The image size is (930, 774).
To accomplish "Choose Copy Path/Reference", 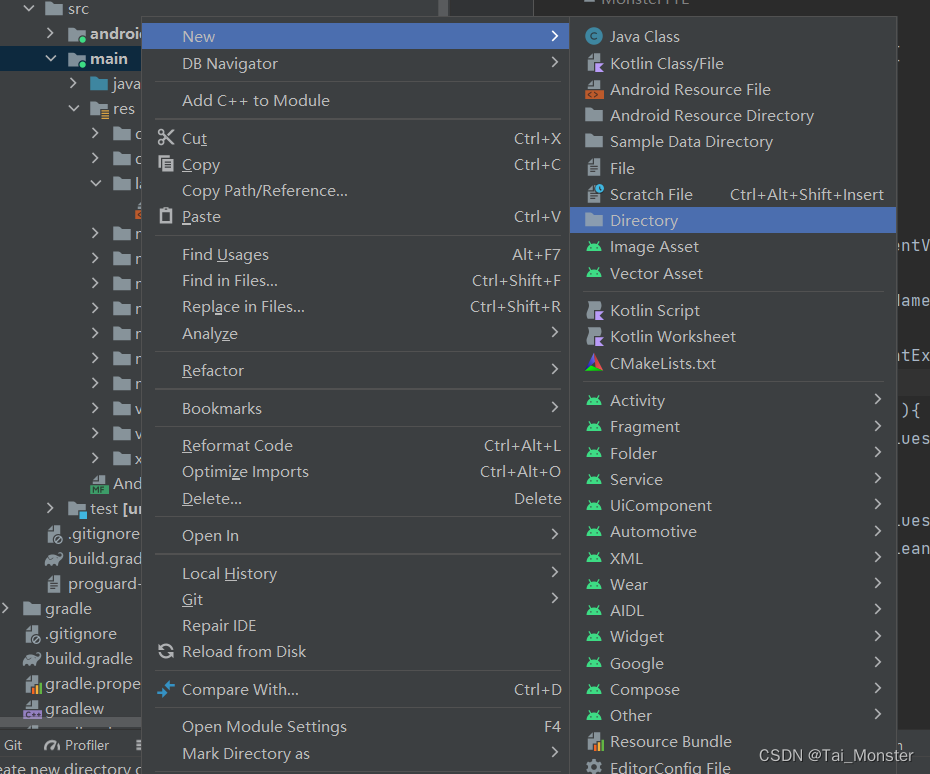I will click(x=355, y=190).
